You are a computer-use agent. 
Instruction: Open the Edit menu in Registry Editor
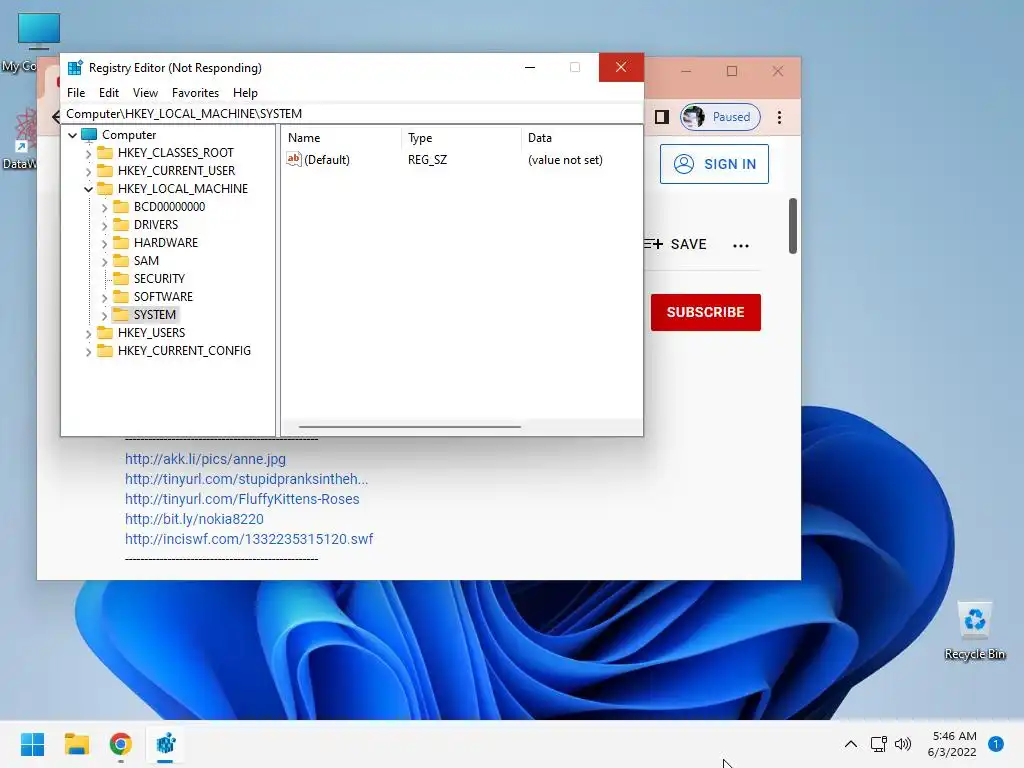point(108,93)
